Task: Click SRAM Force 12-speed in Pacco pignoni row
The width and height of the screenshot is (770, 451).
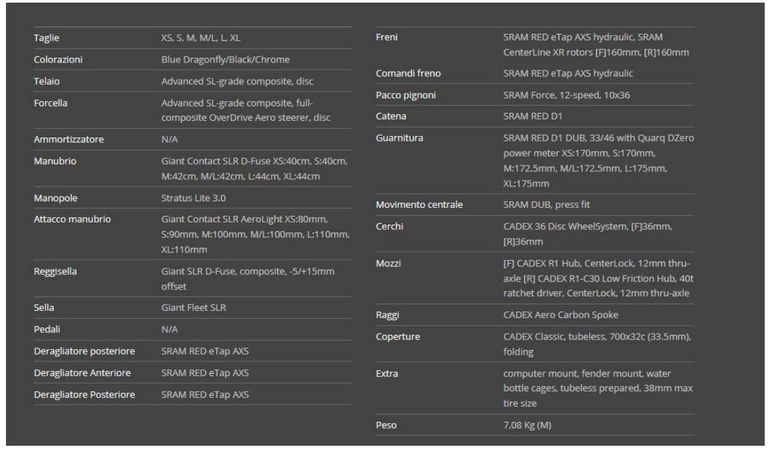Action: point(566,95)
